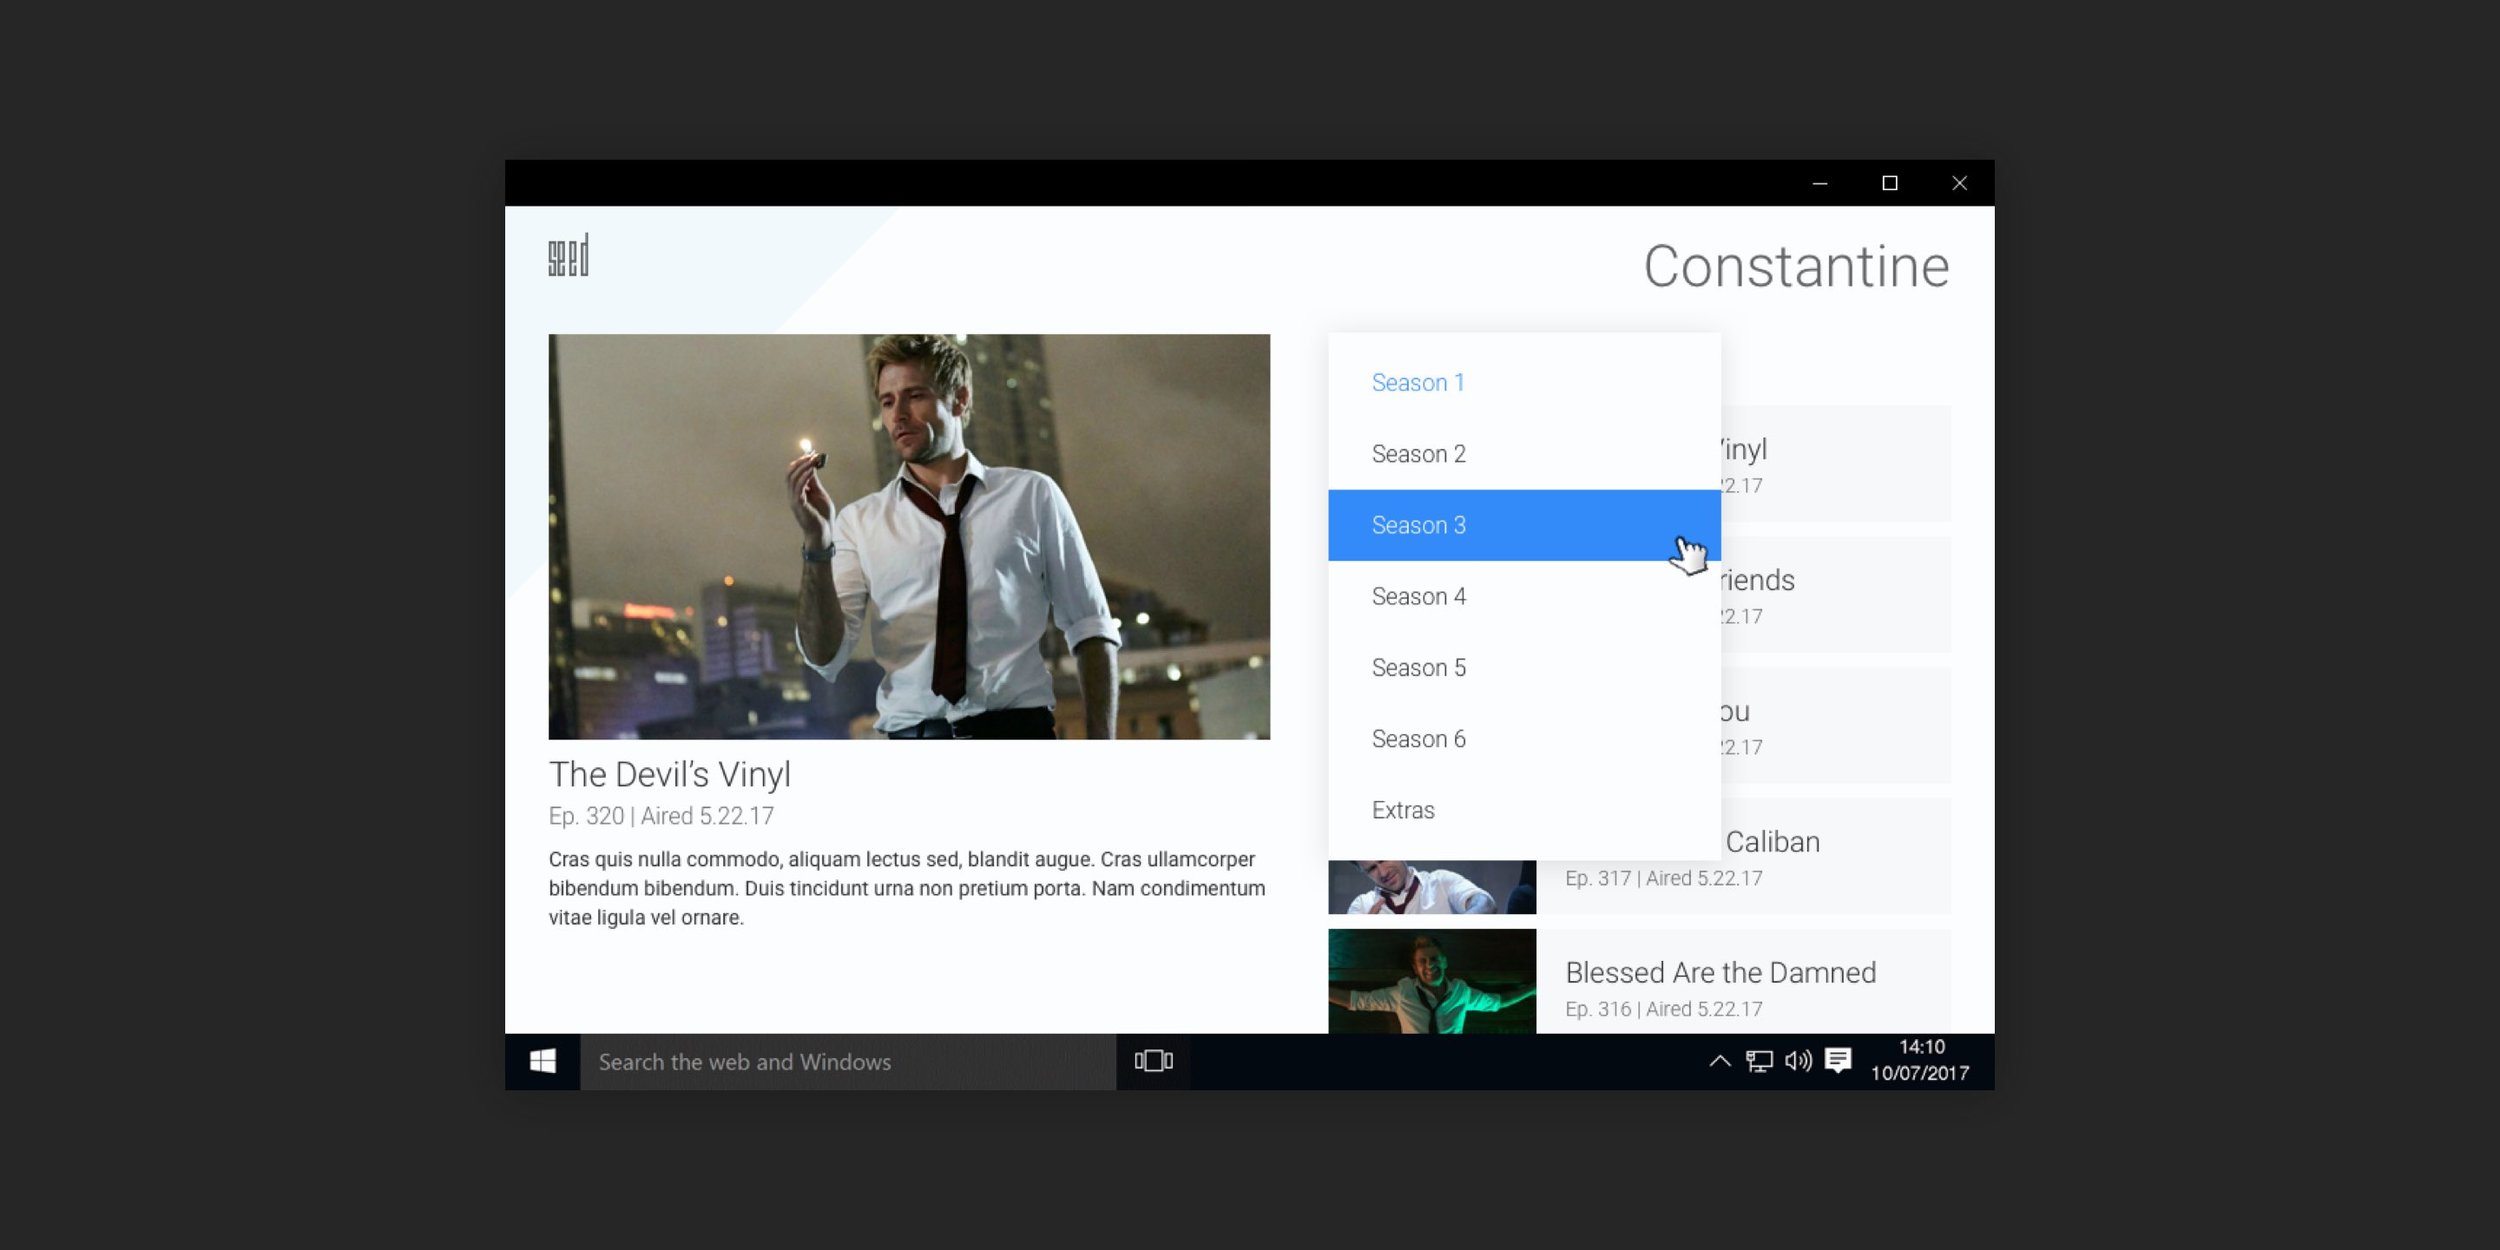
Task: Click Ep. 320 | Aired 5.22.17 text
Action: click(661, 816)
